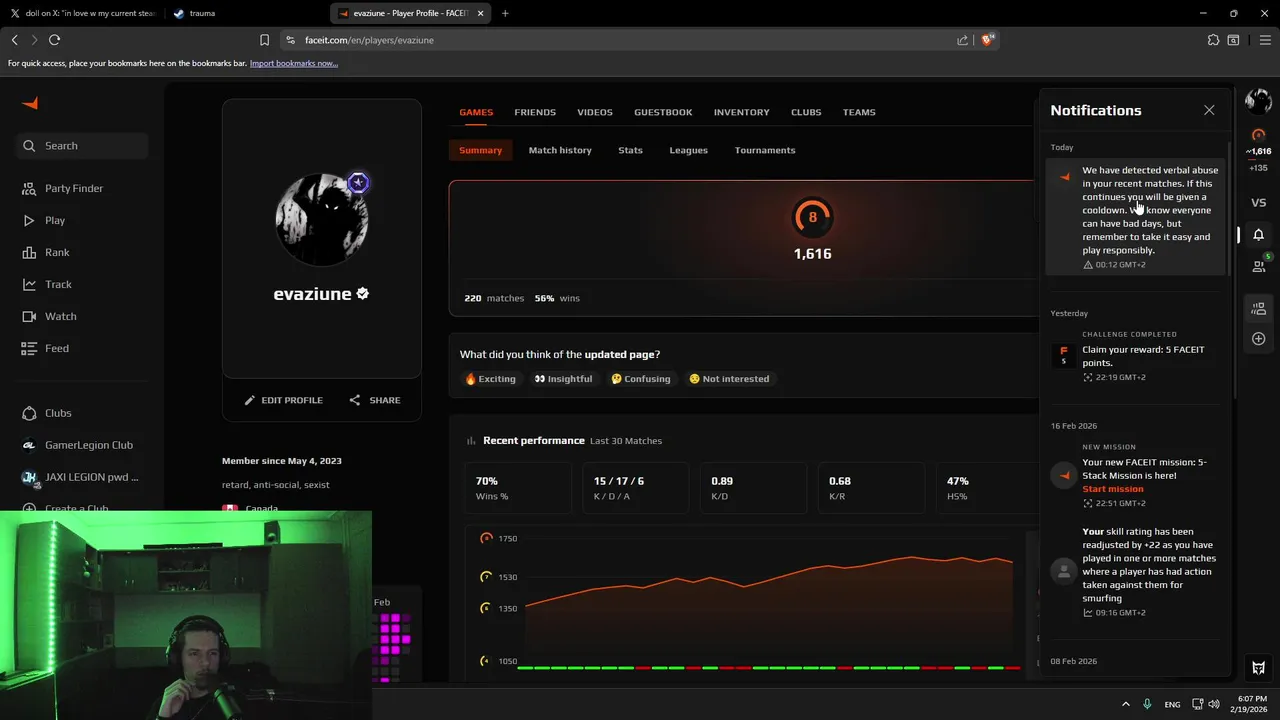Screen dimensions: 1280x720
Task: Click the plus circle icon in right rail
Action: coord(1259,339)
